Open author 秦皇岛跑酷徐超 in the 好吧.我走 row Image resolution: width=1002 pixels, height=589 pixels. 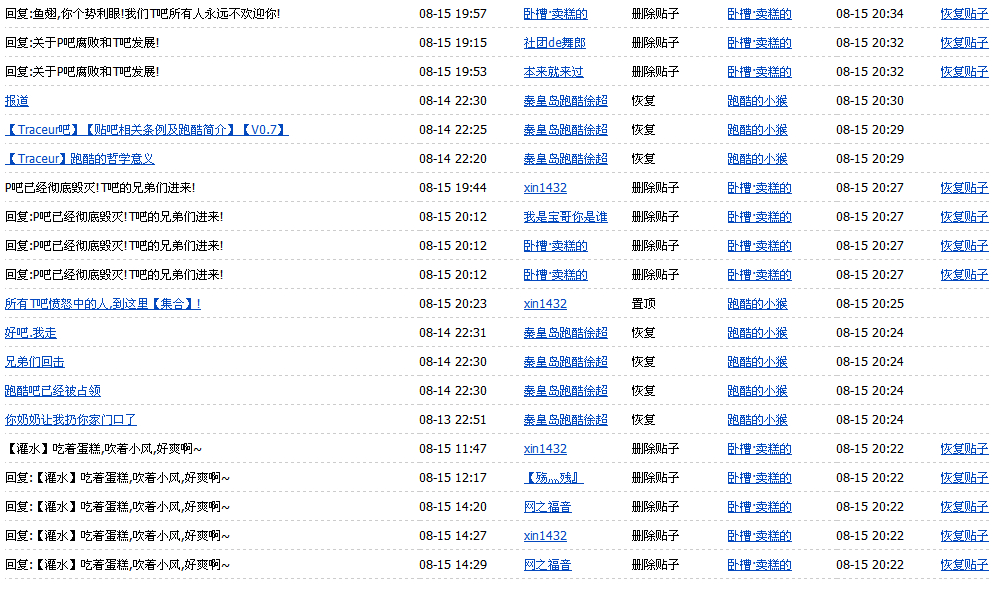click(566, 333)
